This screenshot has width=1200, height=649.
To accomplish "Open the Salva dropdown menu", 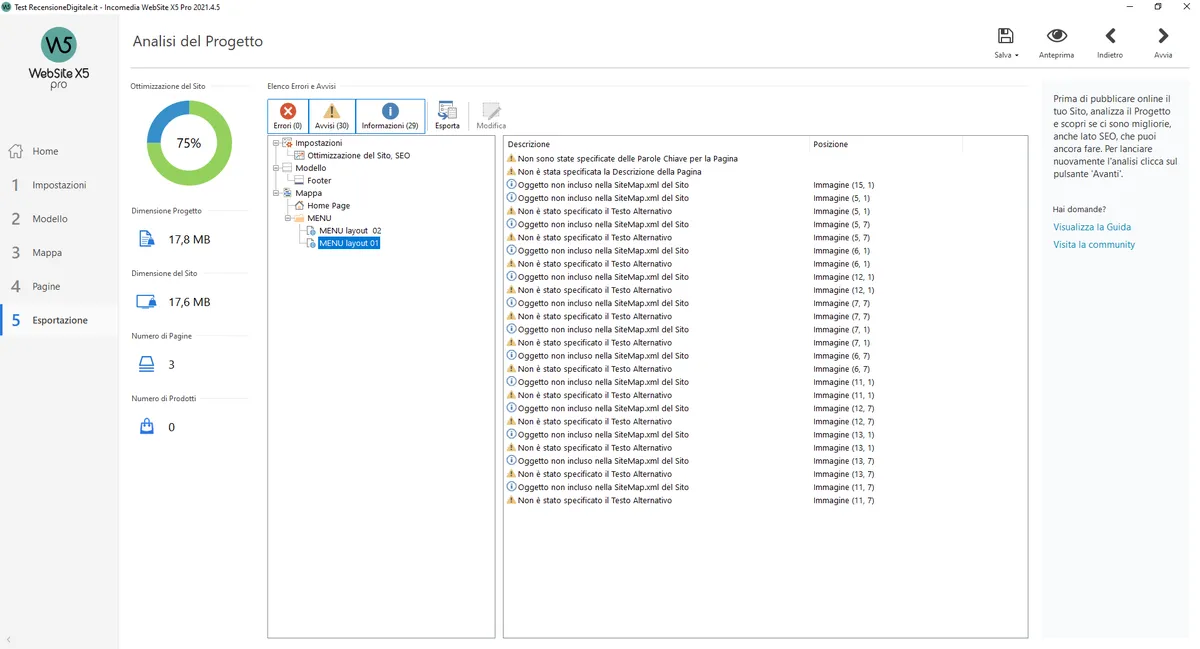I will [1006, 43].
